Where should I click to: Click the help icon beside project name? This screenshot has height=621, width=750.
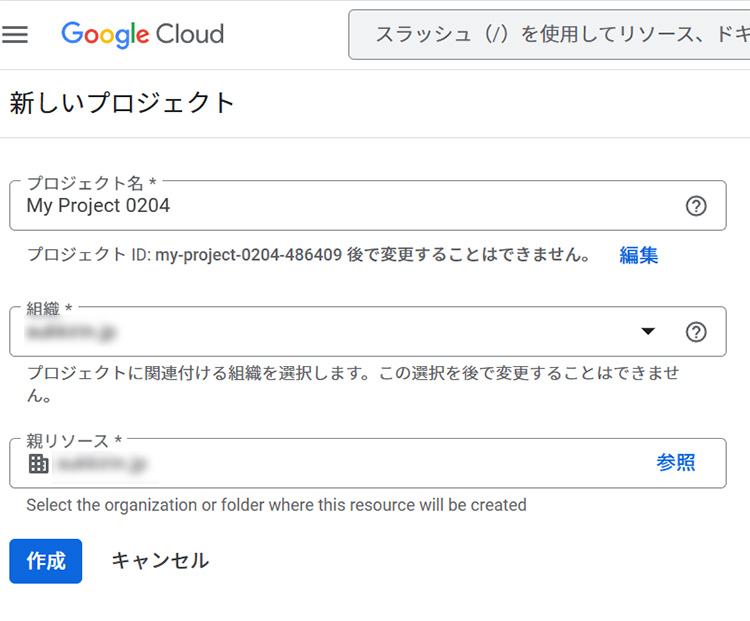click(x=696, y=206)
